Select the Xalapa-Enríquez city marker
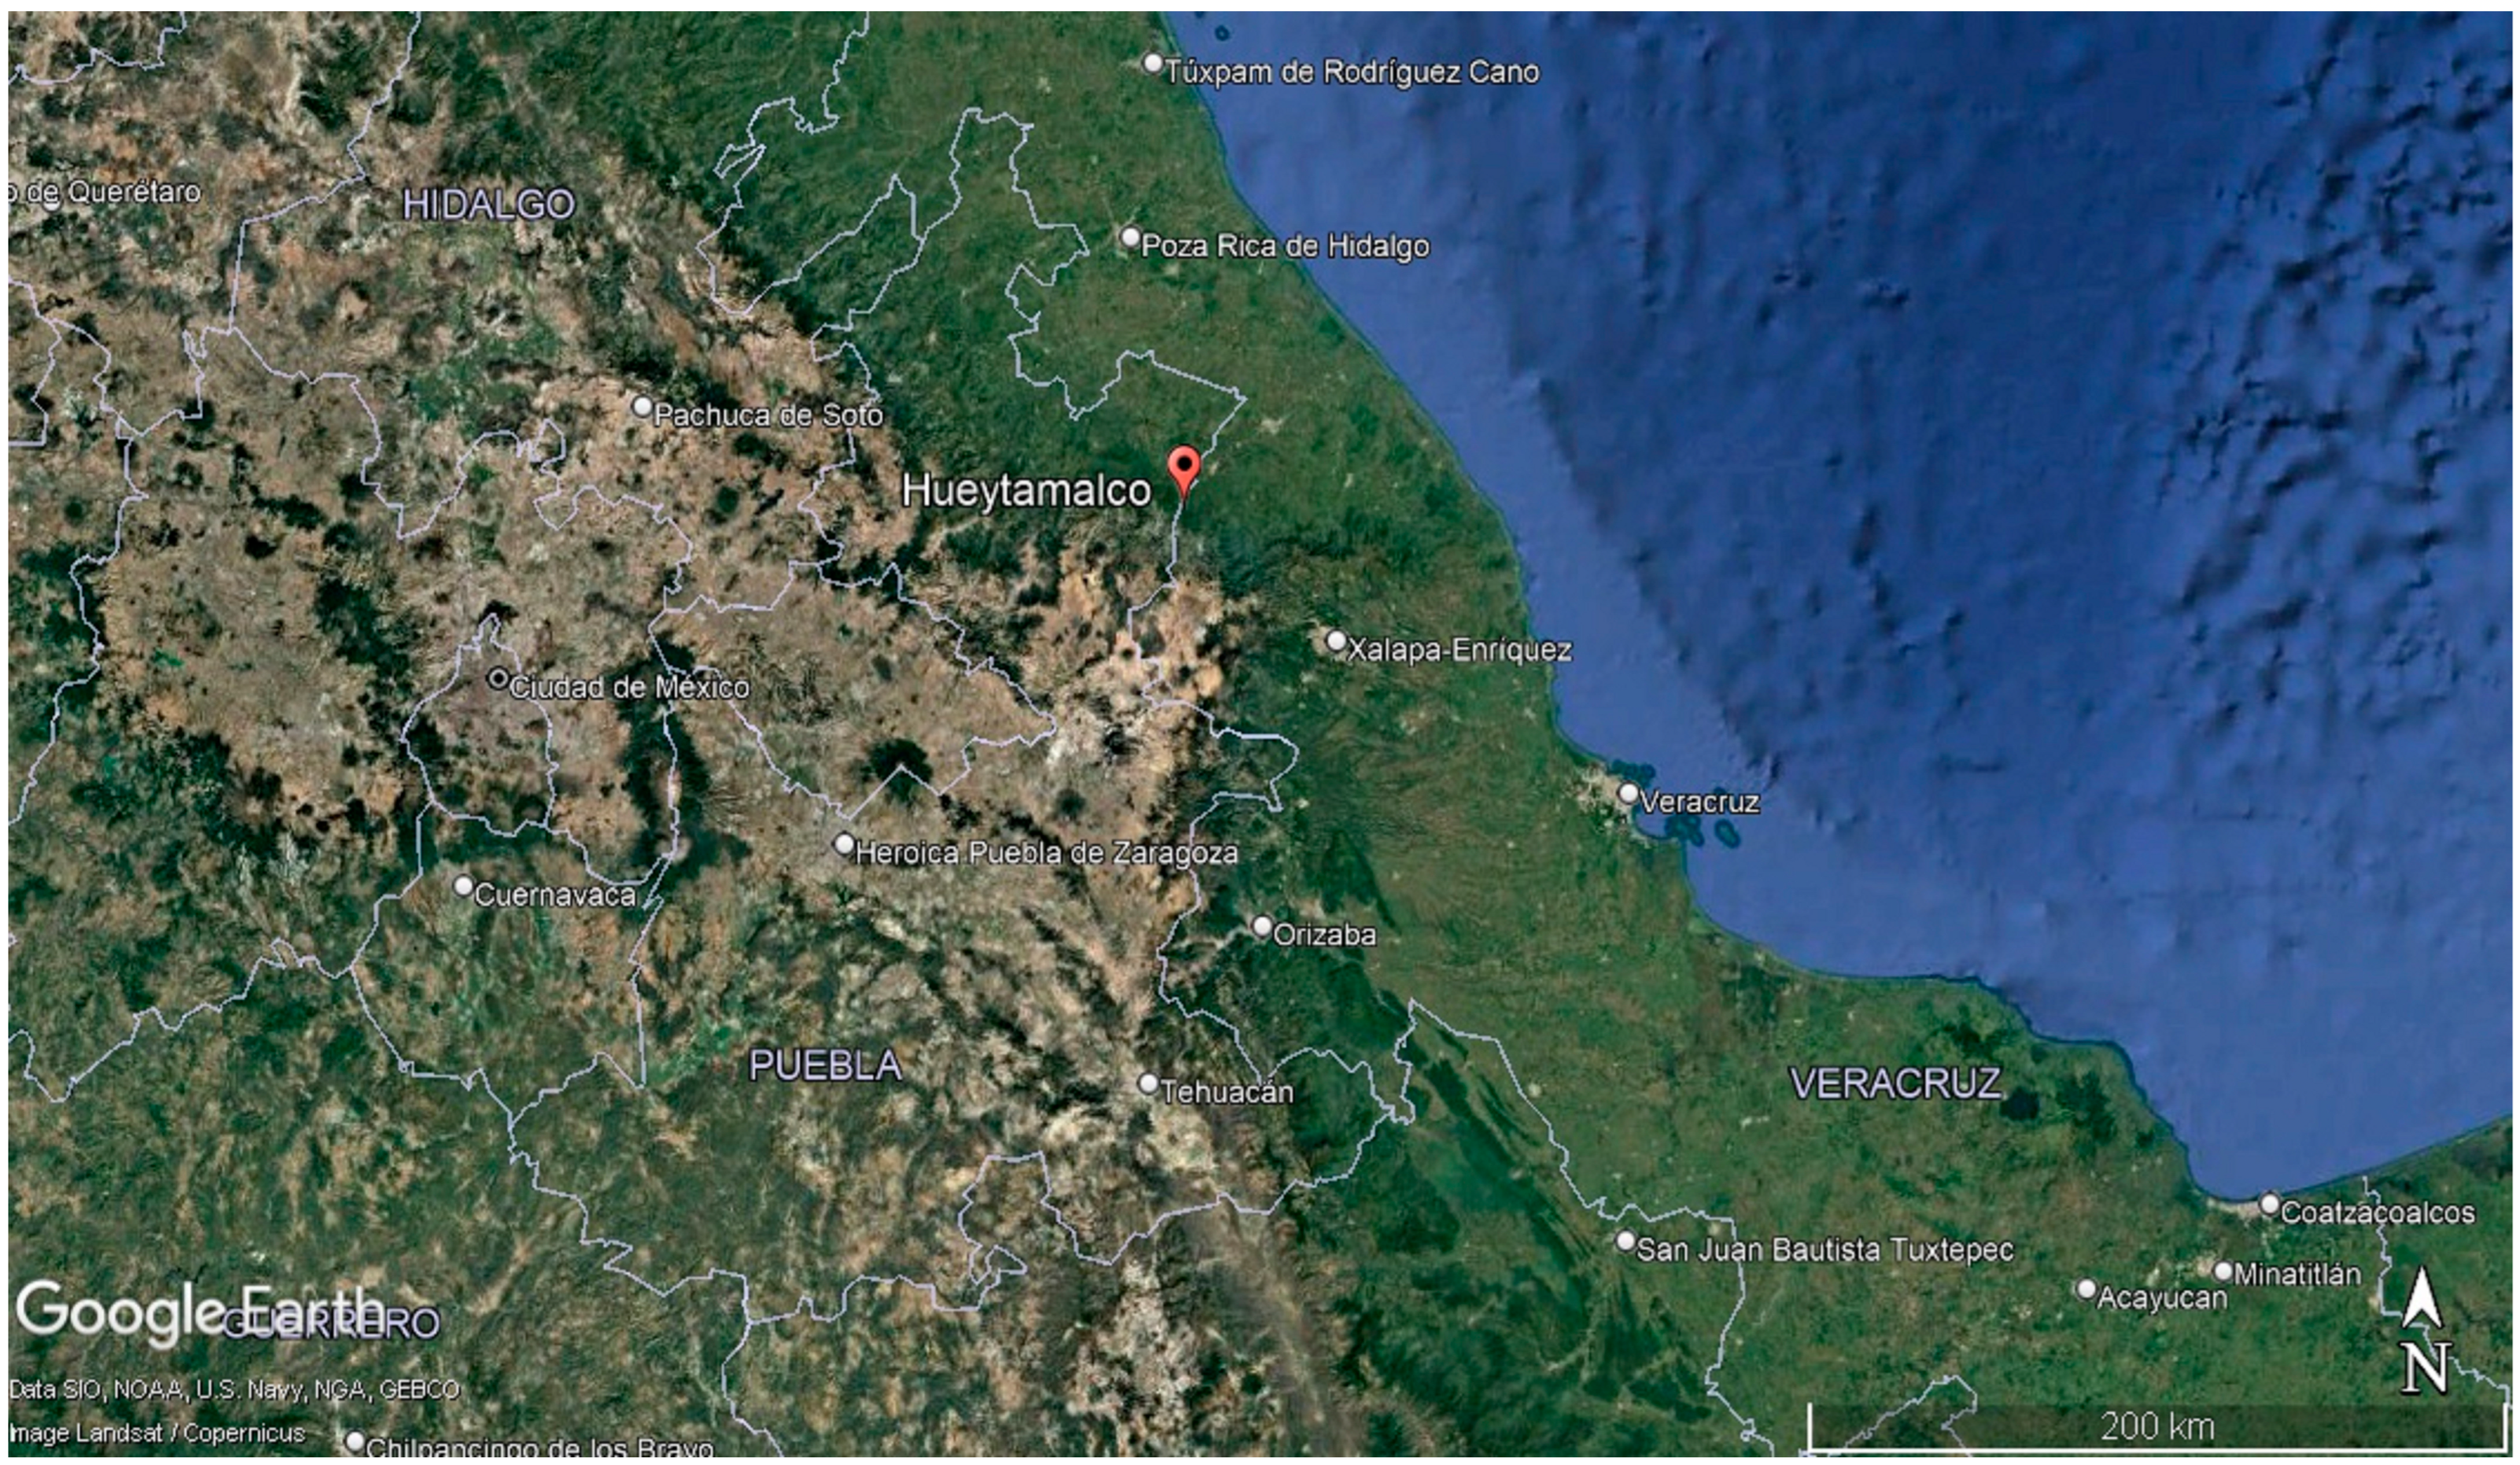 click(x=1336, y=641)
